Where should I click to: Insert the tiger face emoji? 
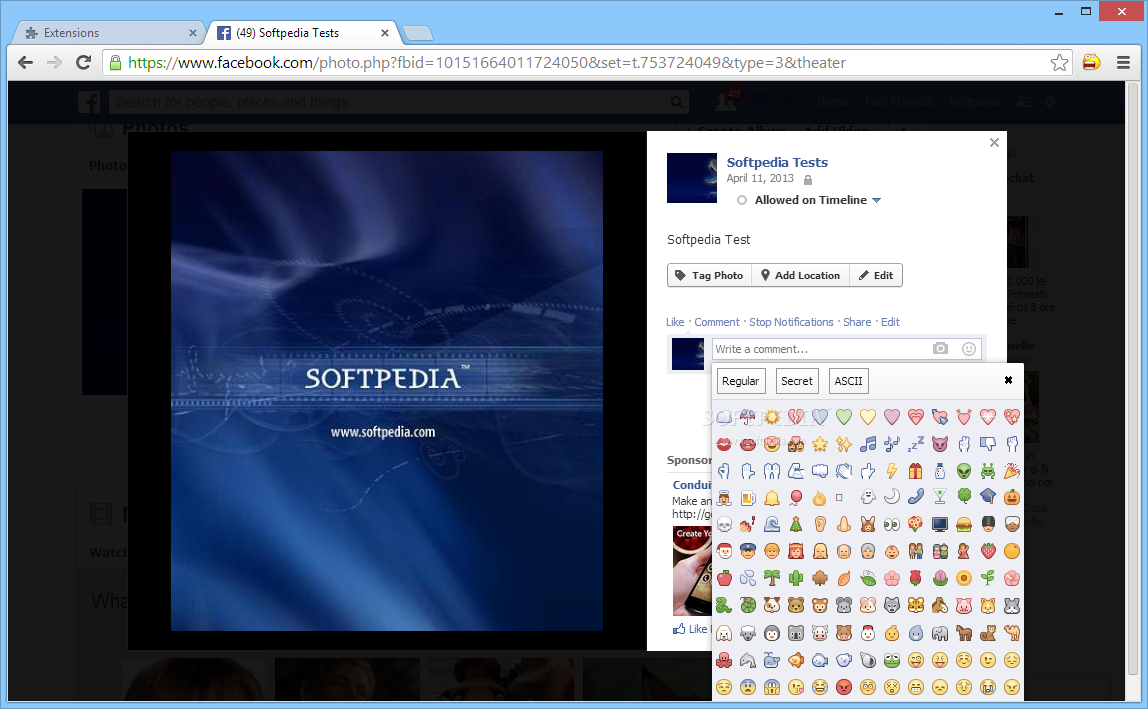(x=916, y=606)
